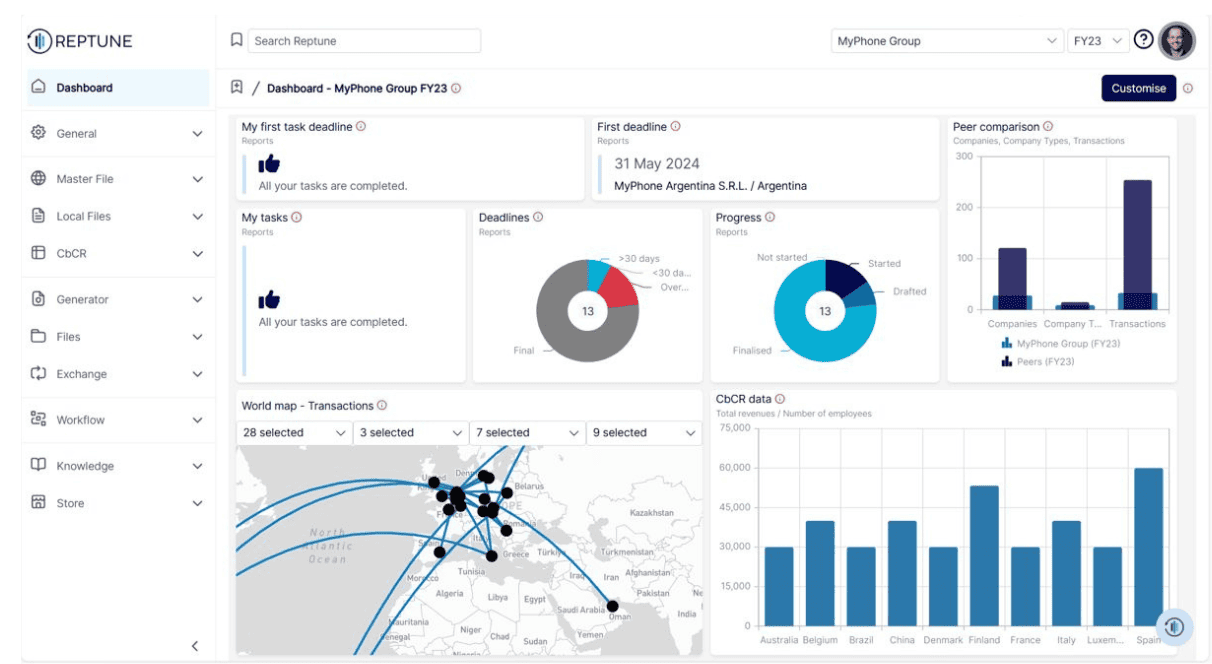Viewport: 1212px width, 664px height.
Task: Click the bookmark icon beside search box
Action: coord(237,40)
